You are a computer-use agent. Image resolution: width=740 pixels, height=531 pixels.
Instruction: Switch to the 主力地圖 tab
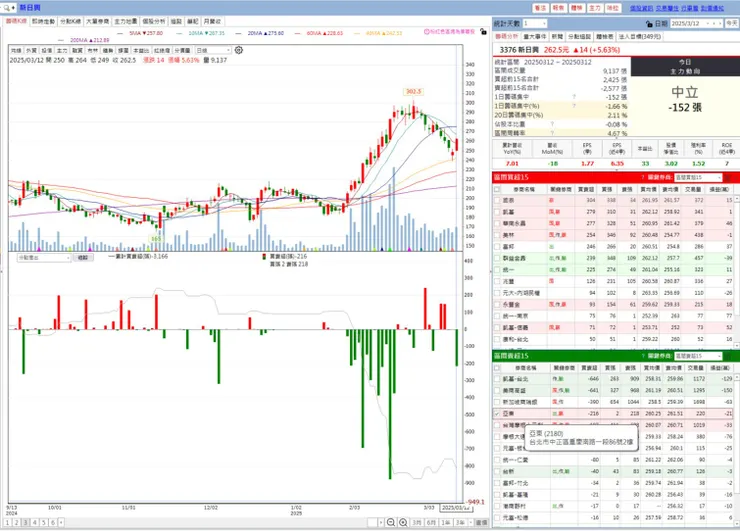(x=126, y=22)
